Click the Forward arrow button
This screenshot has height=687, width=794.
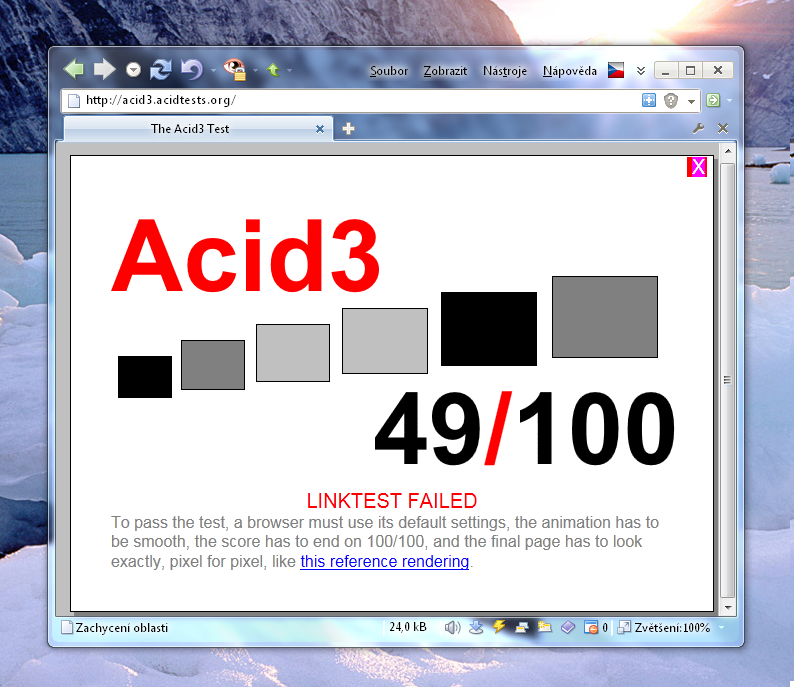coord(104,69)
